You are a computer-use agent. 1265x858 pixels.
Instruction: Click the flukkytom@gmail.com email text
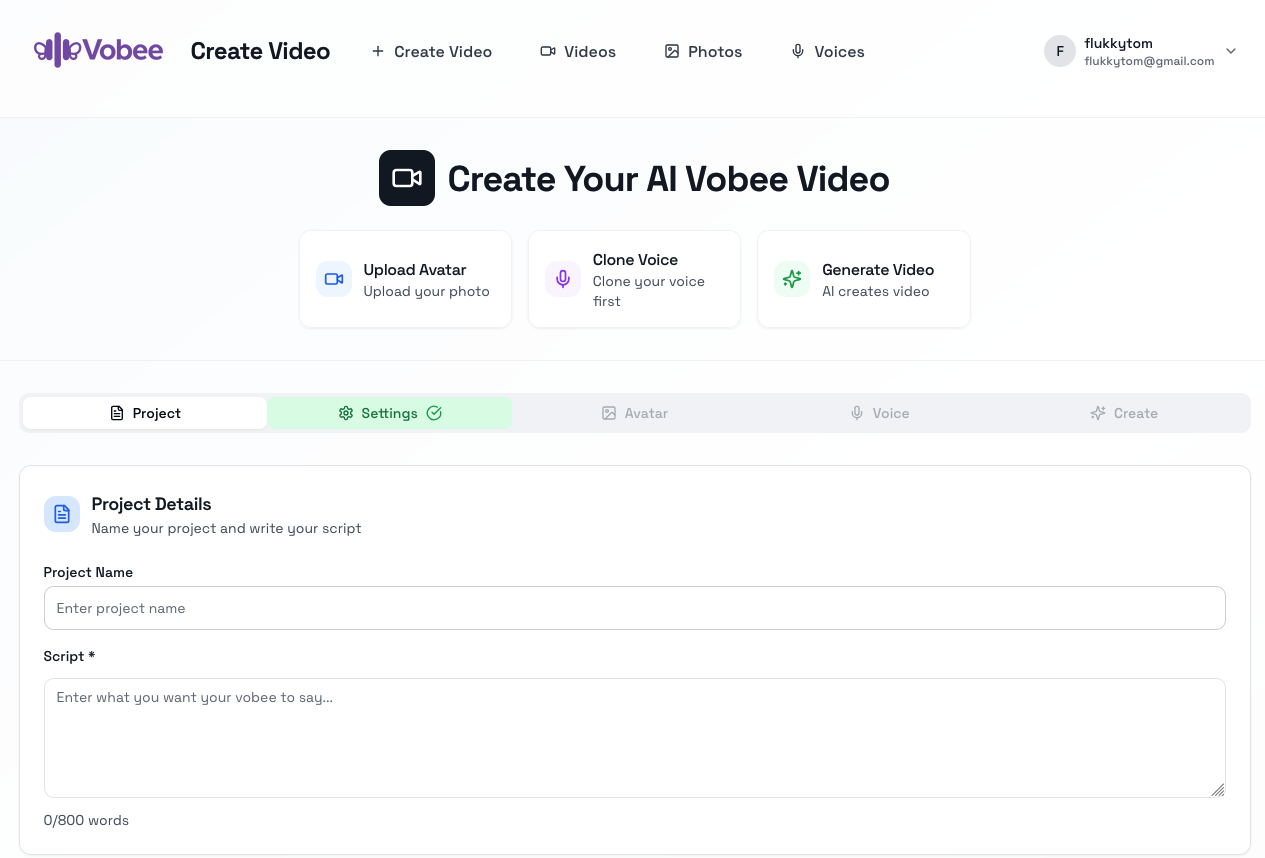pos(1149,61)
